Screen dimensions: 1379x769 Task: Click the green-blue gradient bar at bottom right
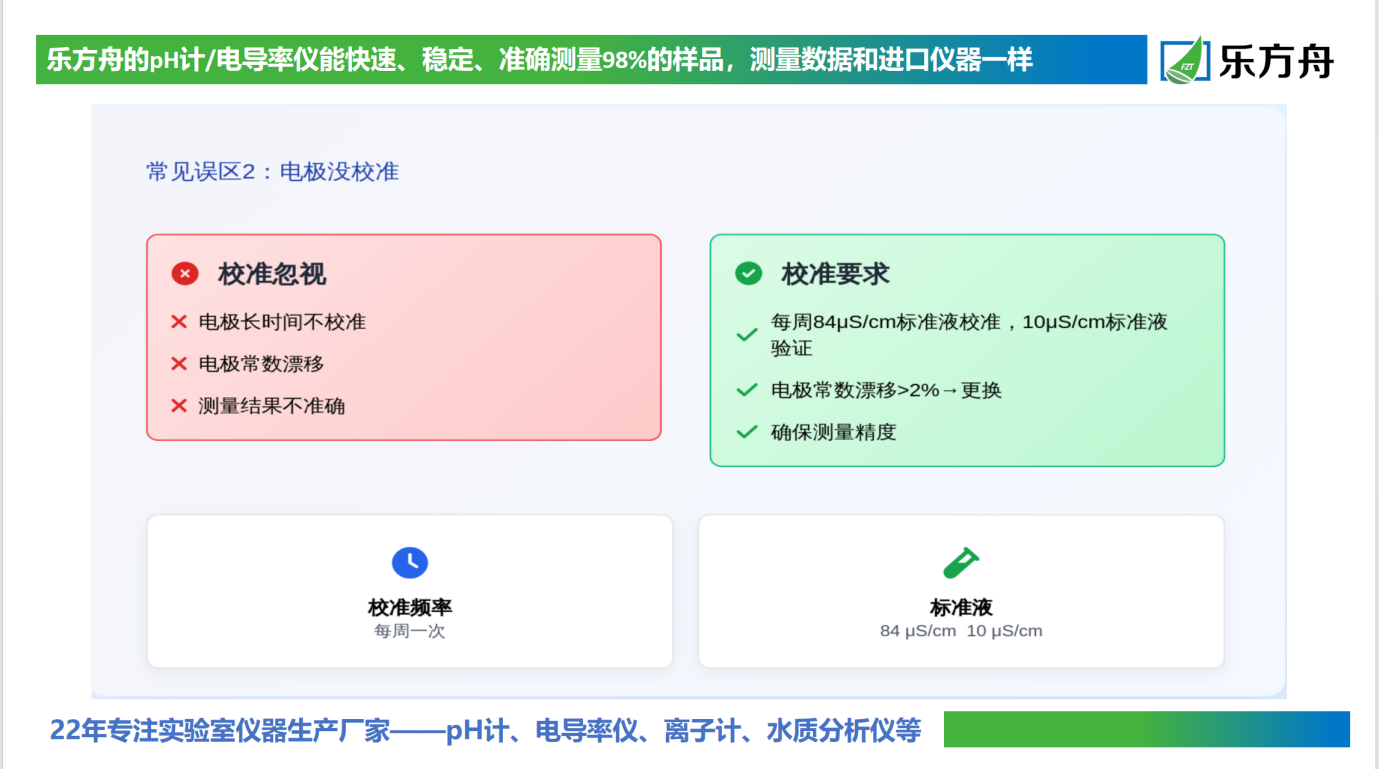pos(1146,729)
